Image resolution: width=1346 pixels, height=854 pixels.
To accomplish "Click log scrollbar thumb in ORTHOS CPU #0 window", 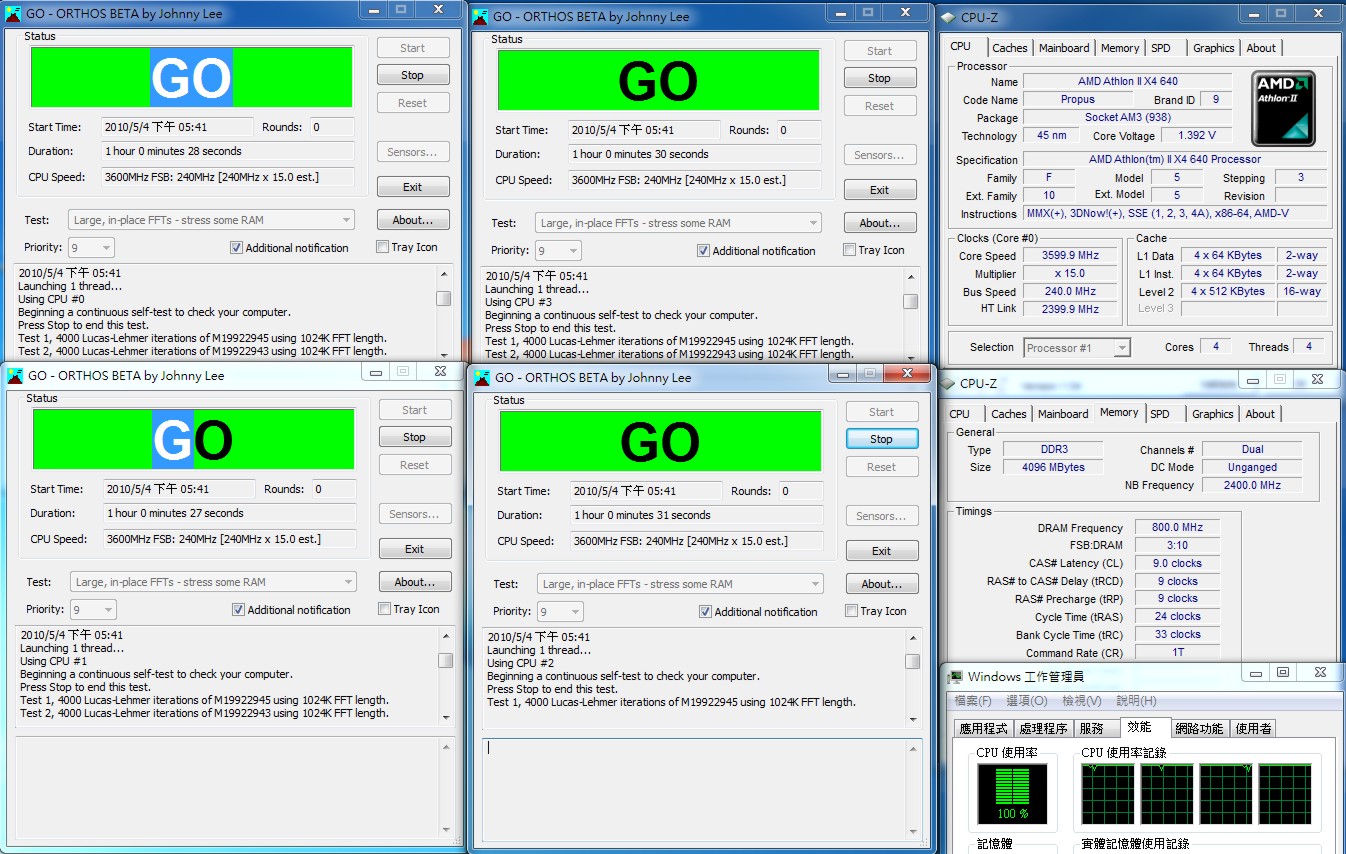I will click(x=443, y=298).
